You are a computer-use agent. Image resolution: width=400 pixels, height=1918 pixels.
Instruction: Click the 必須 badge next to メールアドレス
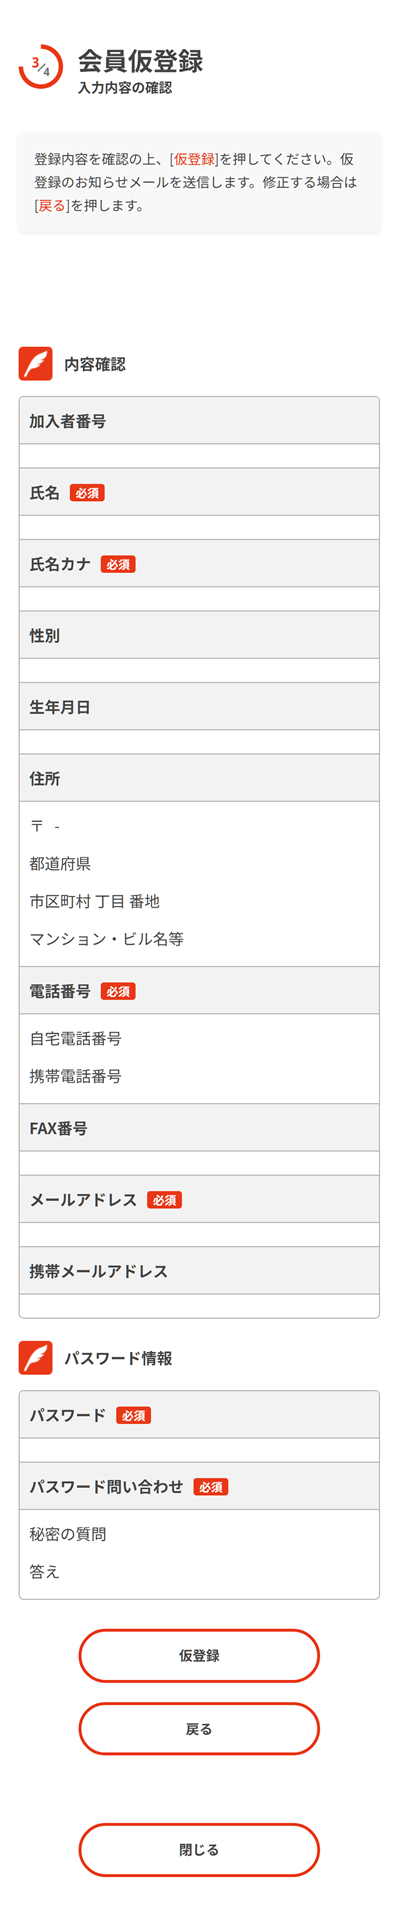tap(164, 1200)
